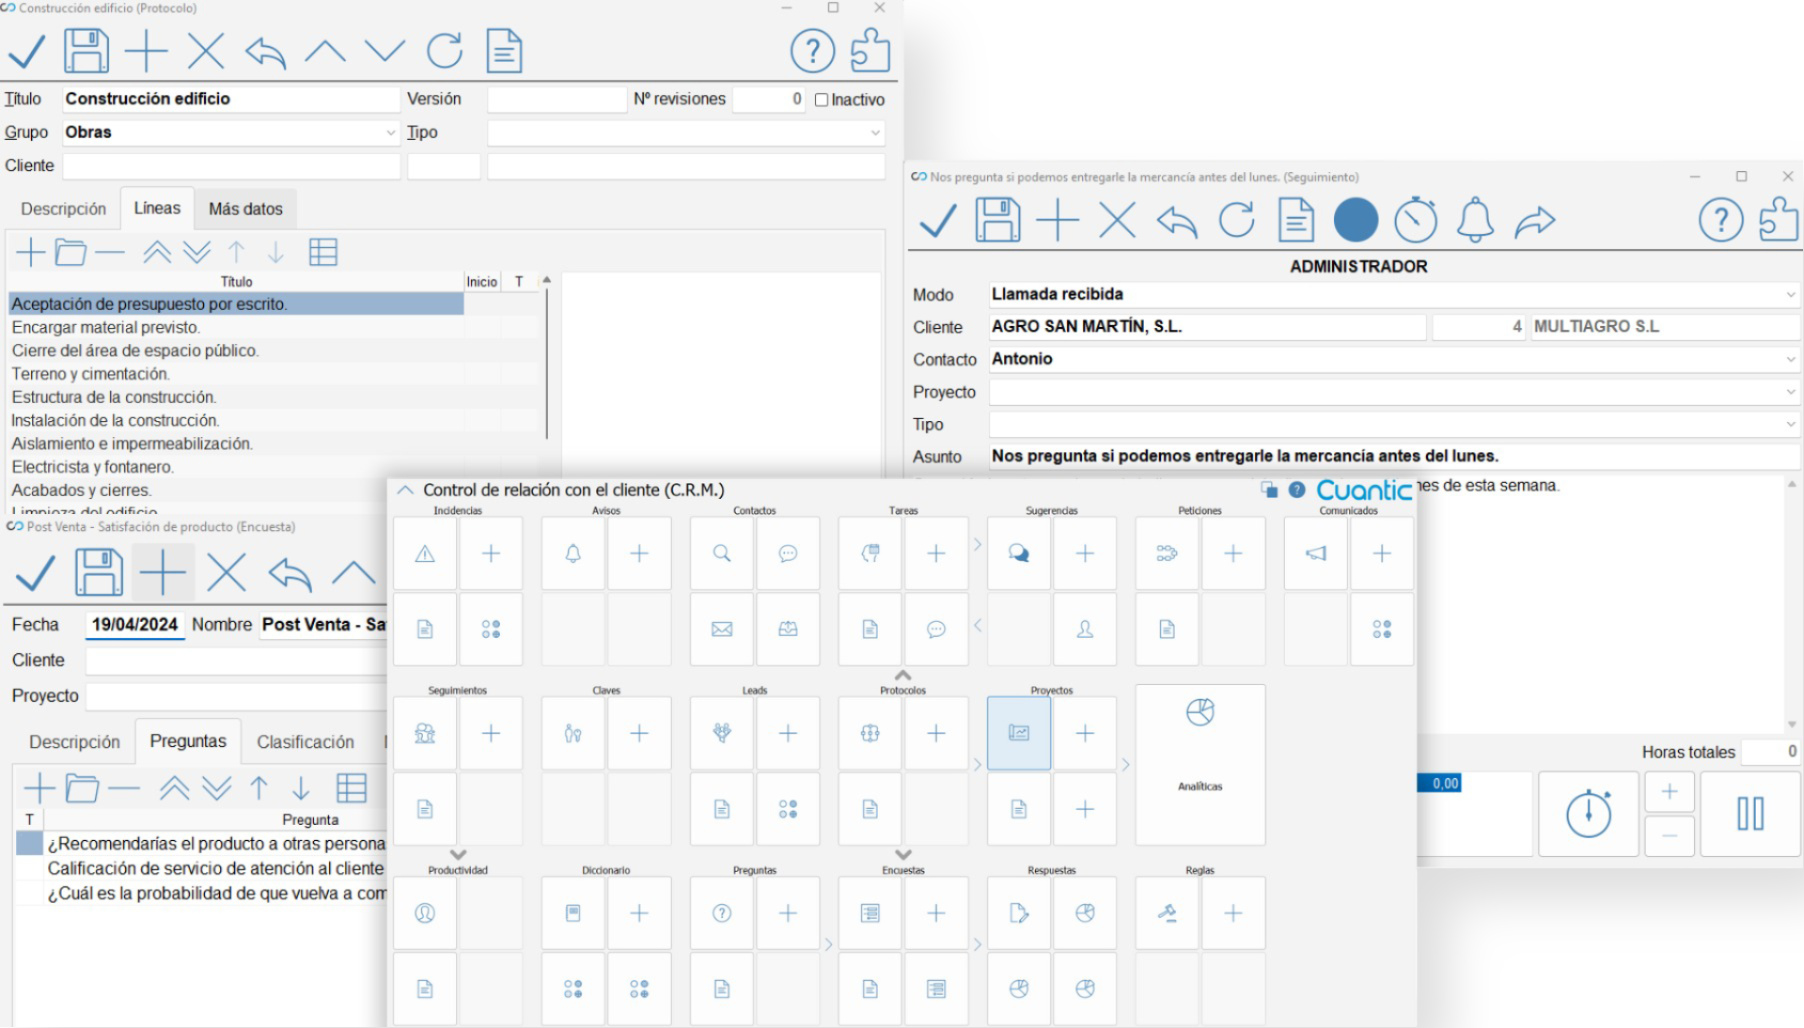1804x1028 pixels.
Task: Open the Modo dropdown showing Llamada recibida
Action: click(1790, 295)
